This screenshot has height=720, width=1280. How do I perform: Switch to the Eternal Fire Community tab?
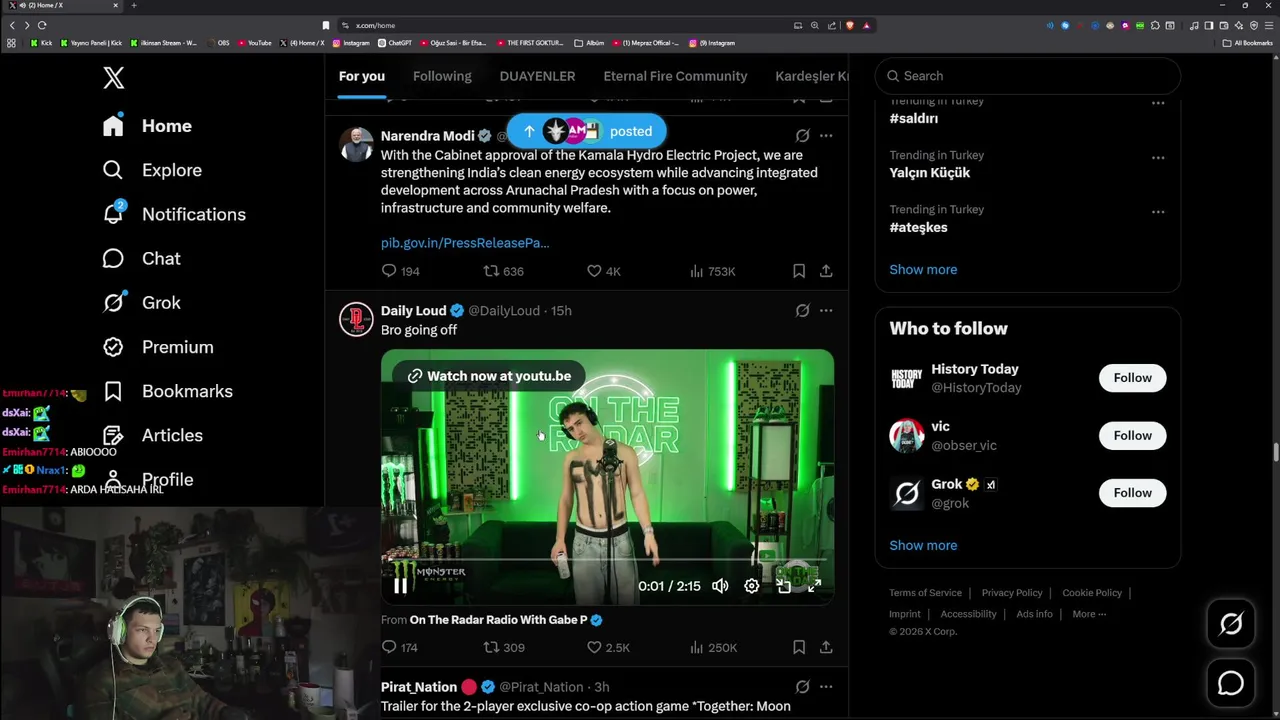(x=675, y=76)
